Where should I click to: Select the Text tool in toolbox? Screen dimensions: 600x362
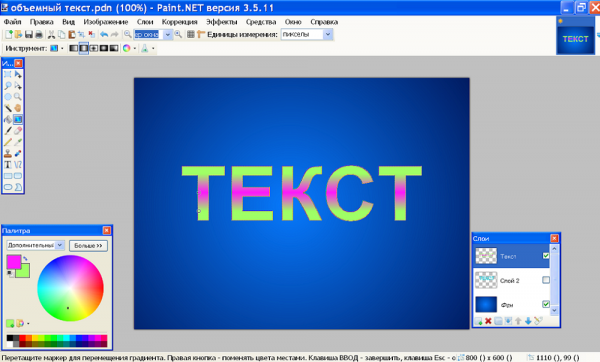tap(8, 165)
